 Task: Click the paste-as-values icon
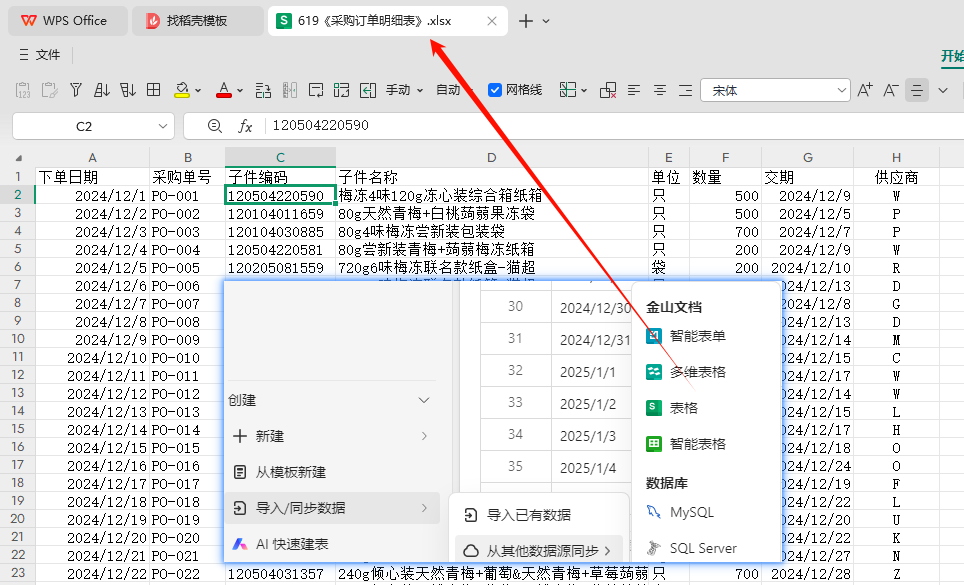tap(22, 90)
